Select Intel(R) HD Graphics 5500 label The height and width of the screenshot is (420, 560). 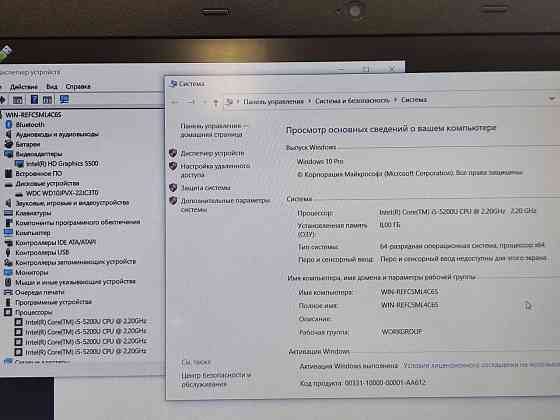[x=62, y=164]
